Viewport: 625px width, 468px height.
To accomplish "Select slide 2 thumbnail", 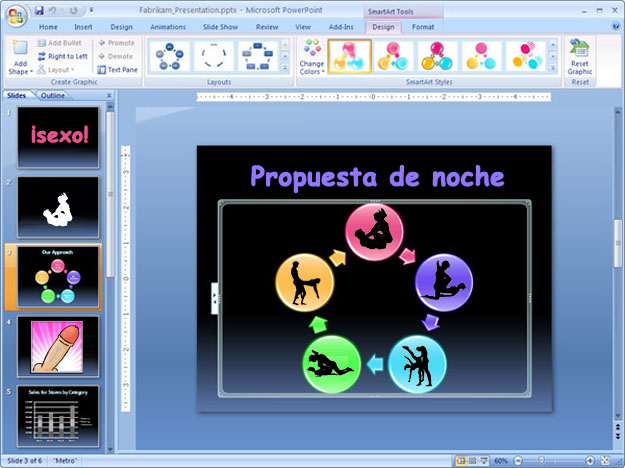I will pyautogui.click(x=58, y=207).
